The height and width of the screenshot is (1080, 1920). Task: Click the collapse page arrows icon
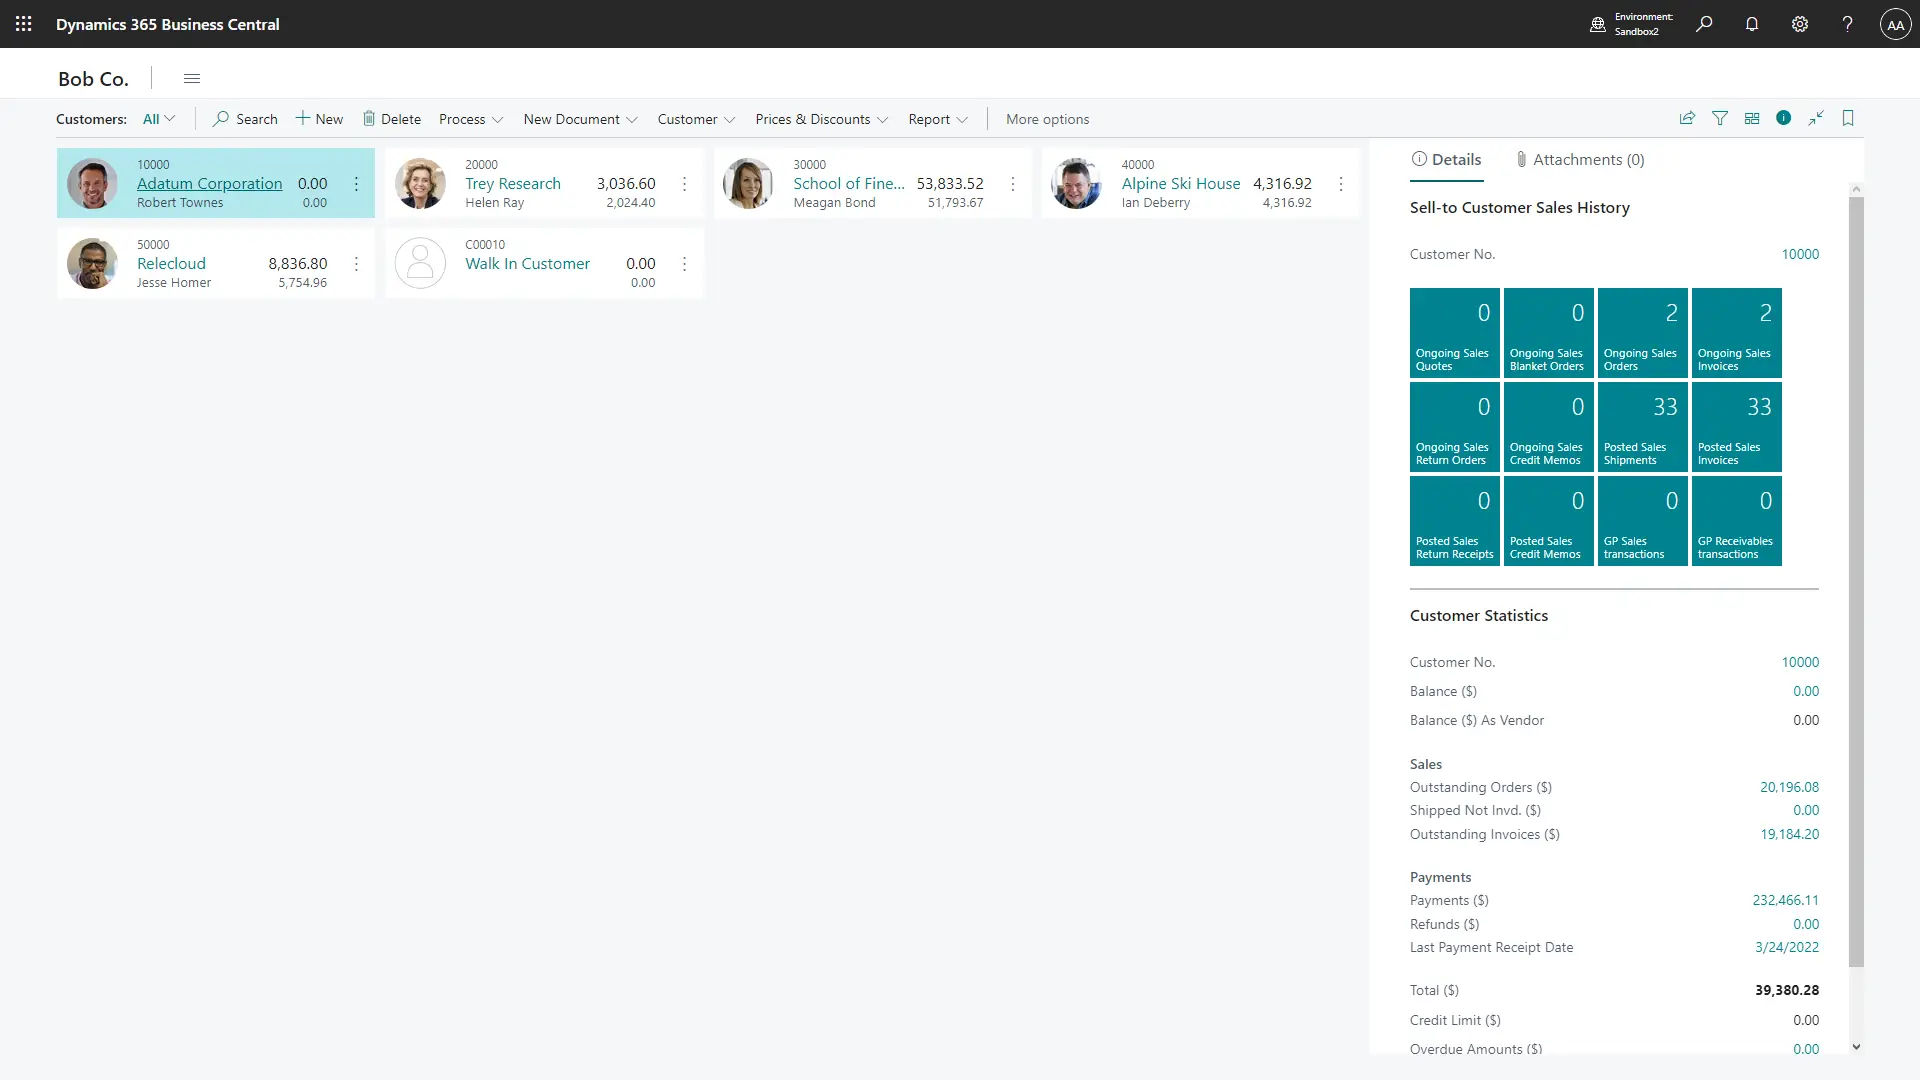tap(1816, 118)
